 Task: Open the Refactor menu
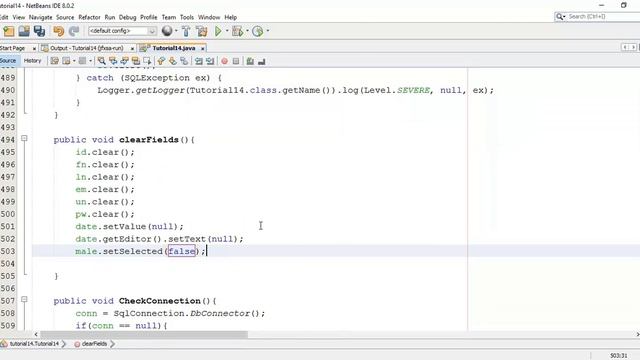coord(89,17)
